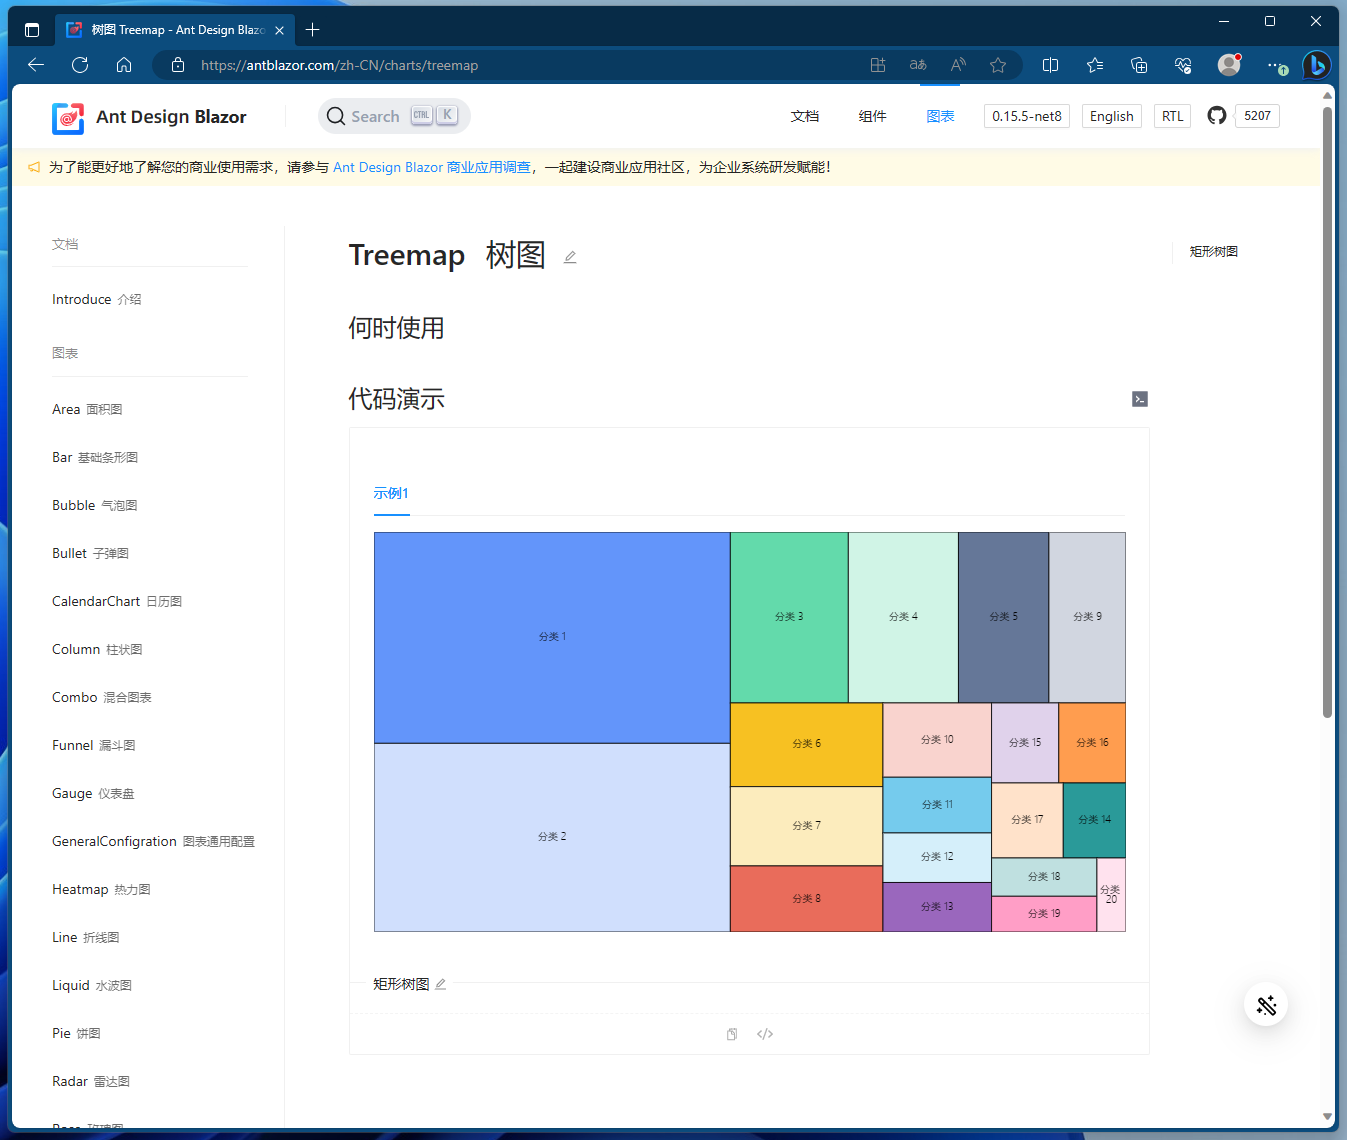Click the Ant Design Blazor logo
This screenshot has height=1140, width=1347.
[67, 117]
